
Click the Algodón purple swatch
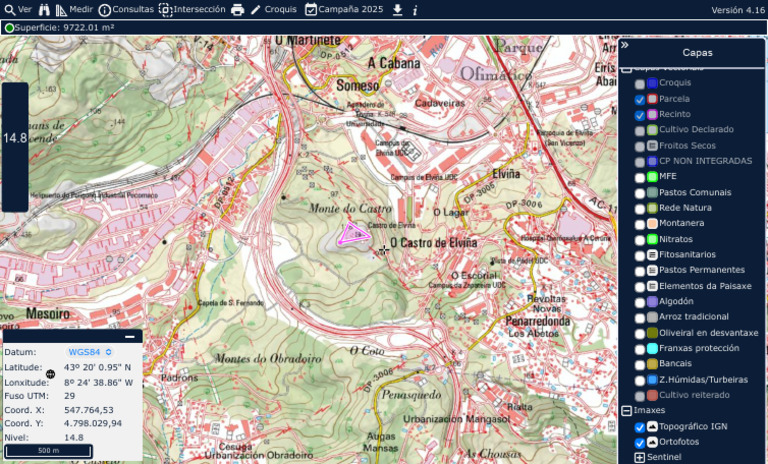652,301
